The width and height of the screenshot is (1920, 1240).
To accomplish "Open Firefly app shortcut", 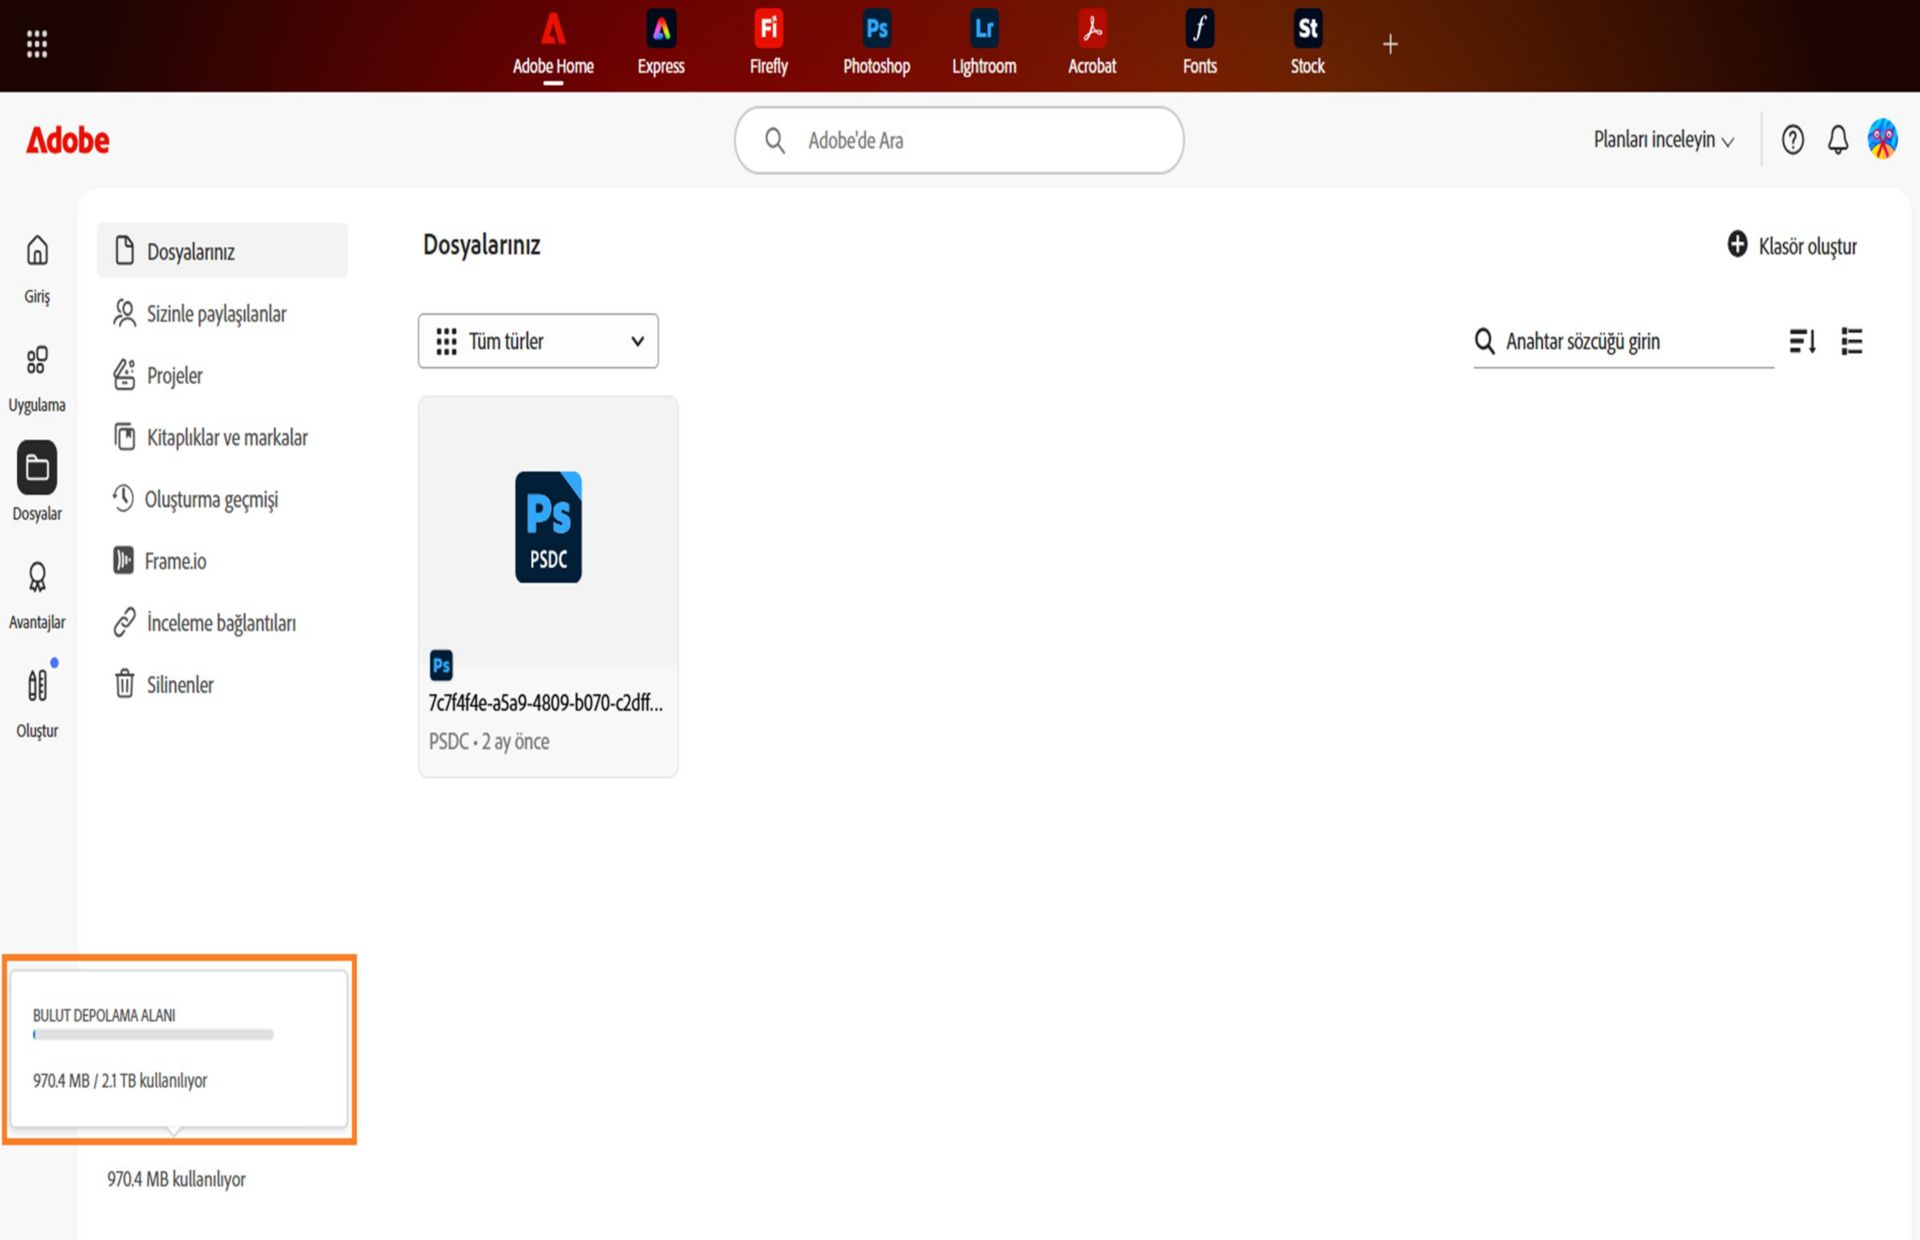I will coord(768,44).
